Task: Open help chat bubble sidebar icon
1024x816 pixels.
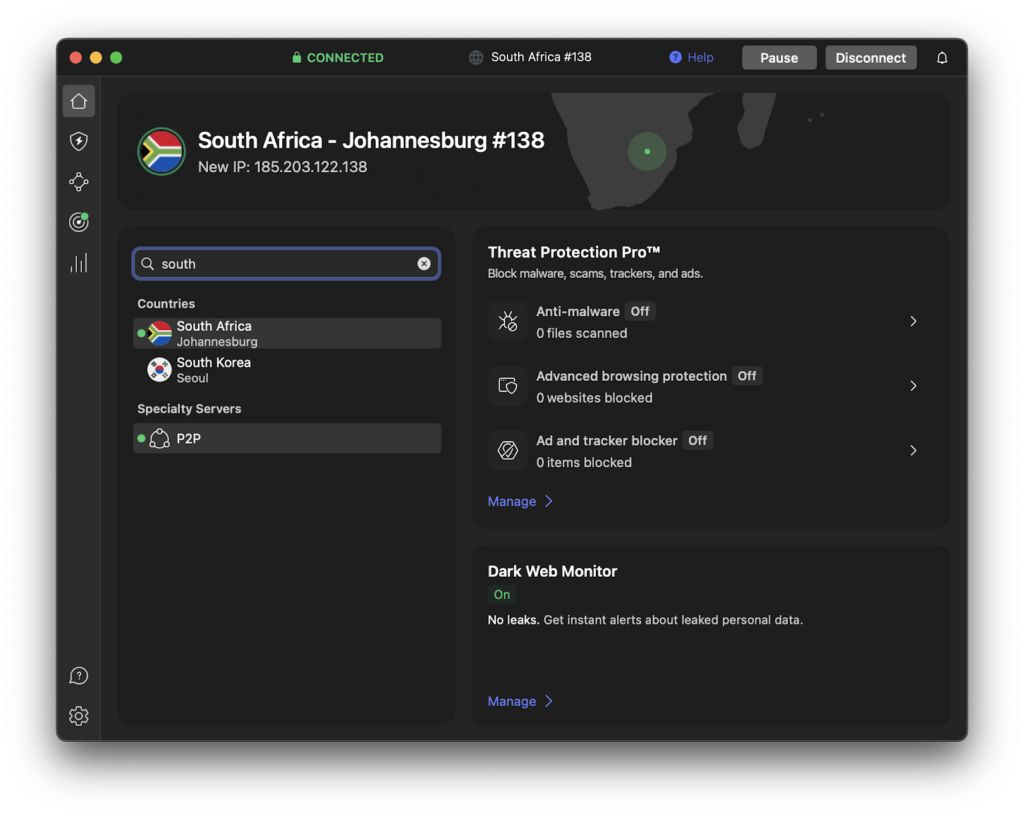Action: point(78,676)
